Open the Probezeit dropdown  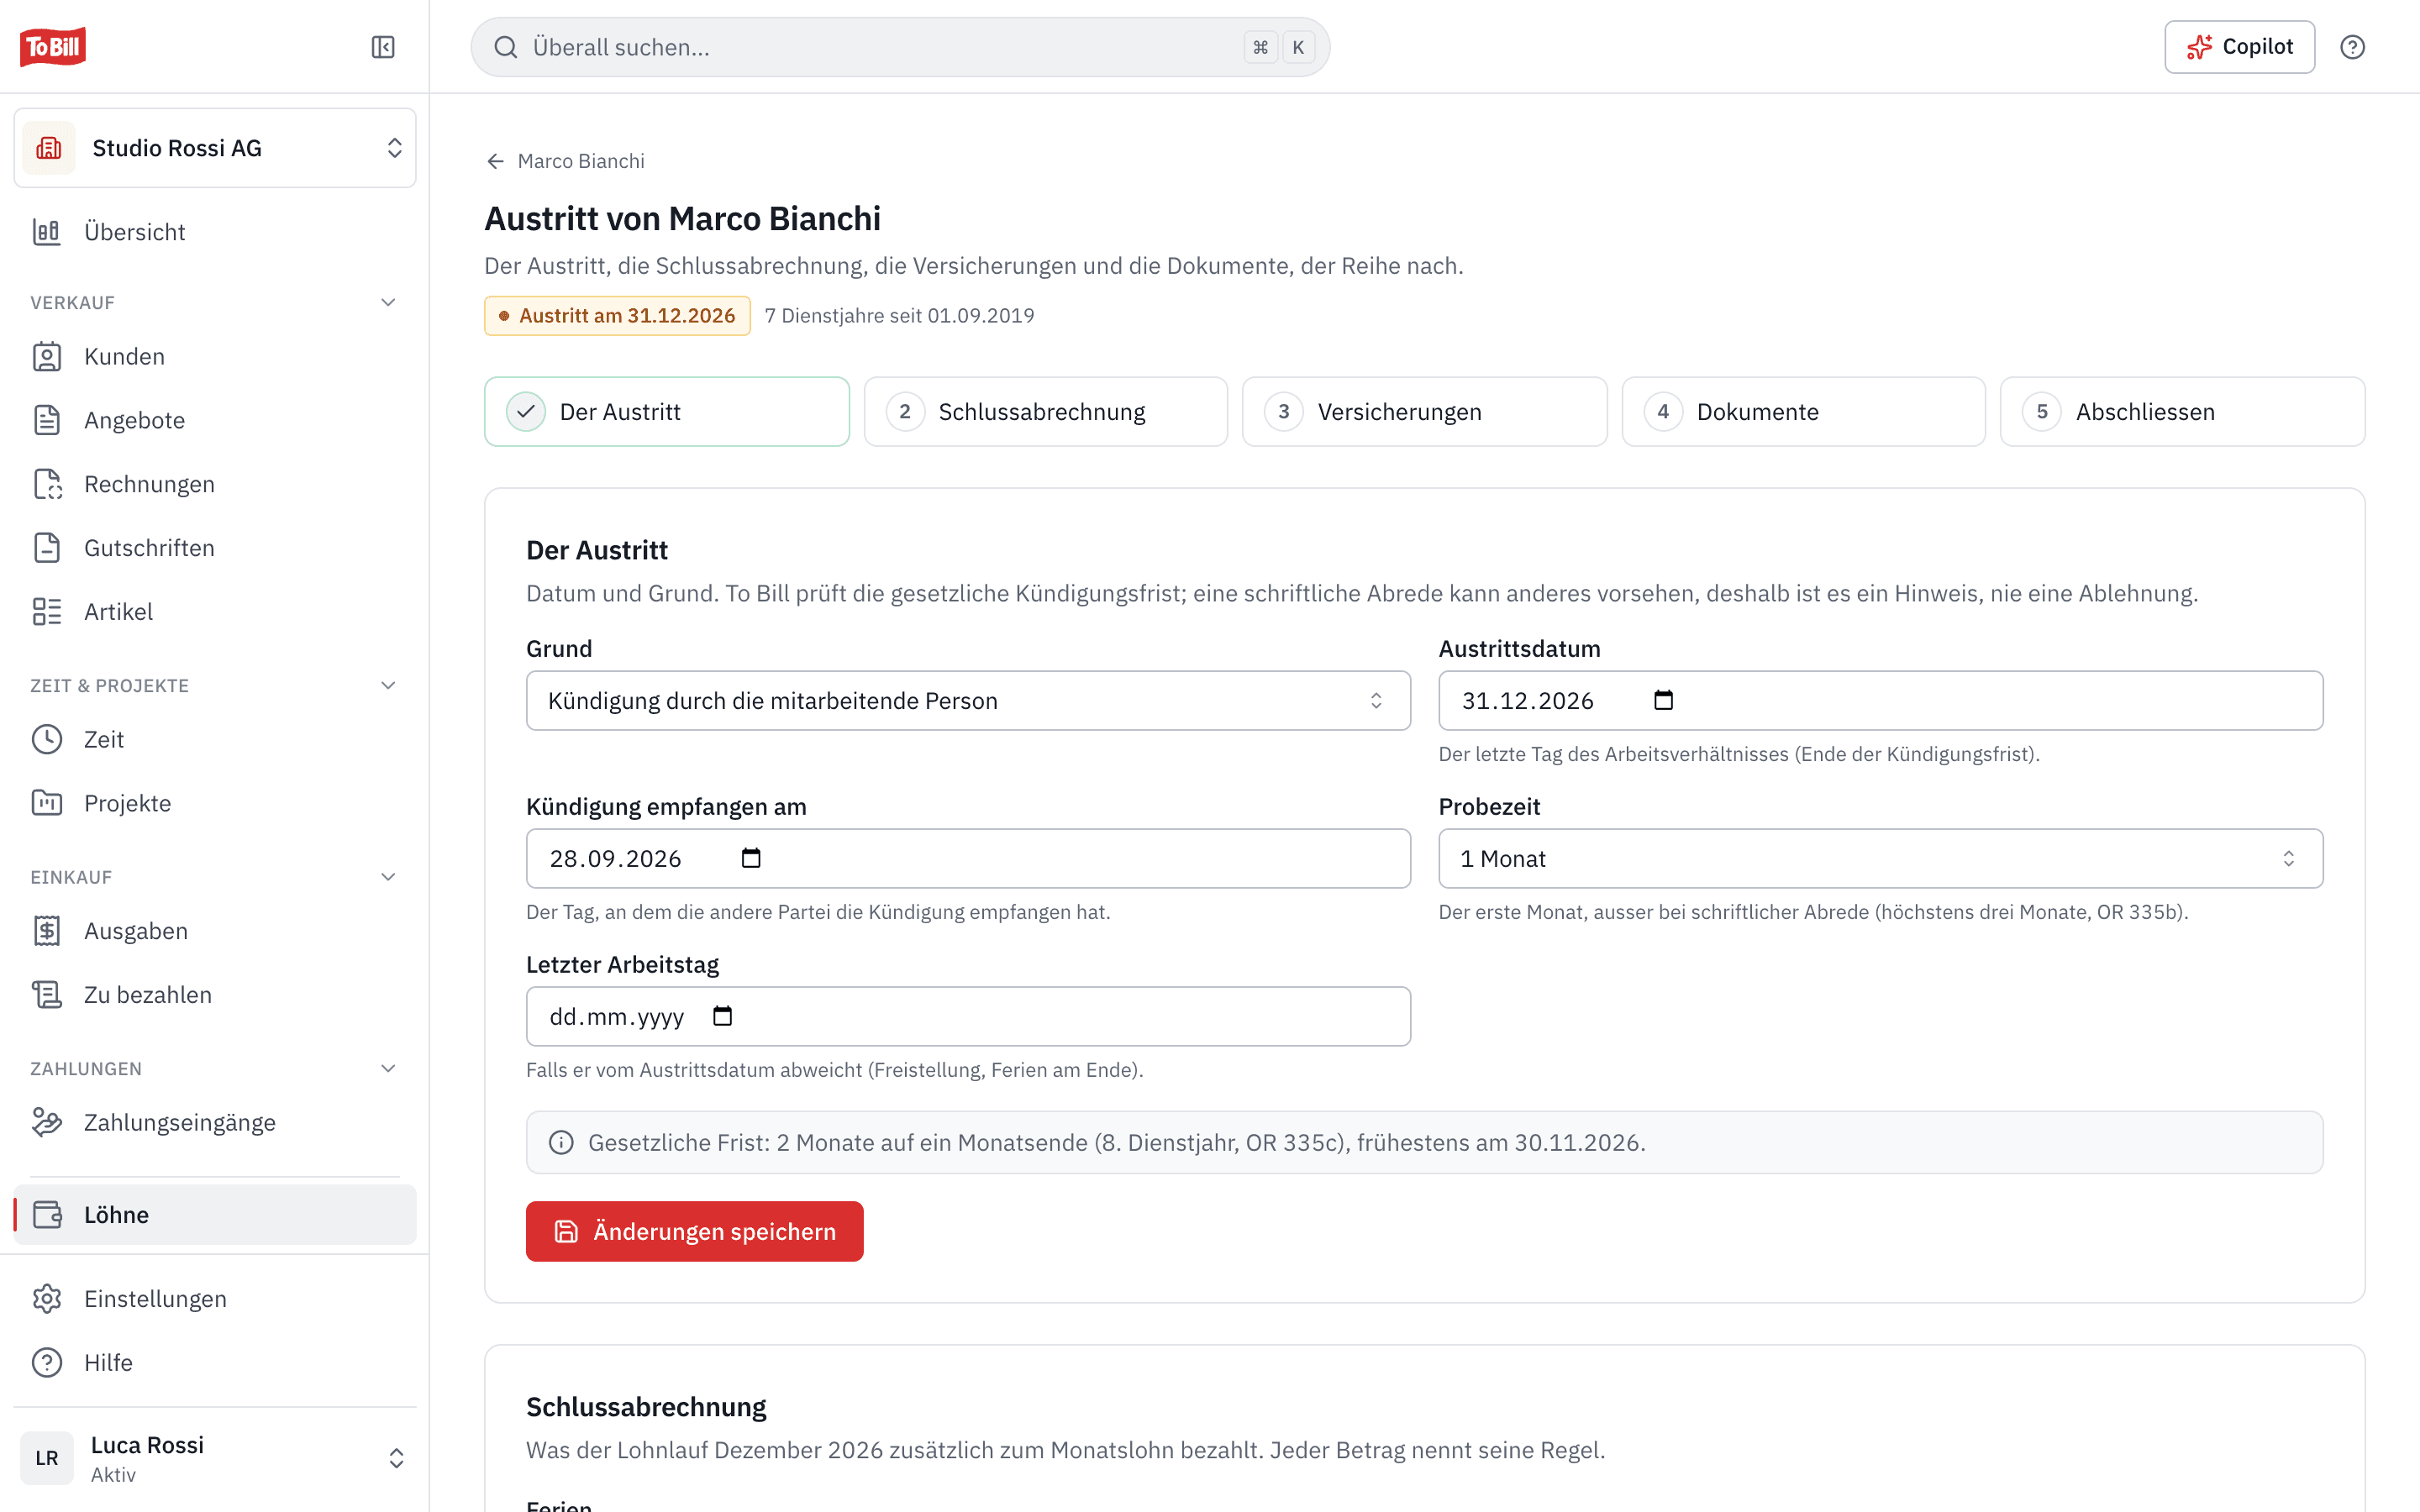click(1880, 858)
